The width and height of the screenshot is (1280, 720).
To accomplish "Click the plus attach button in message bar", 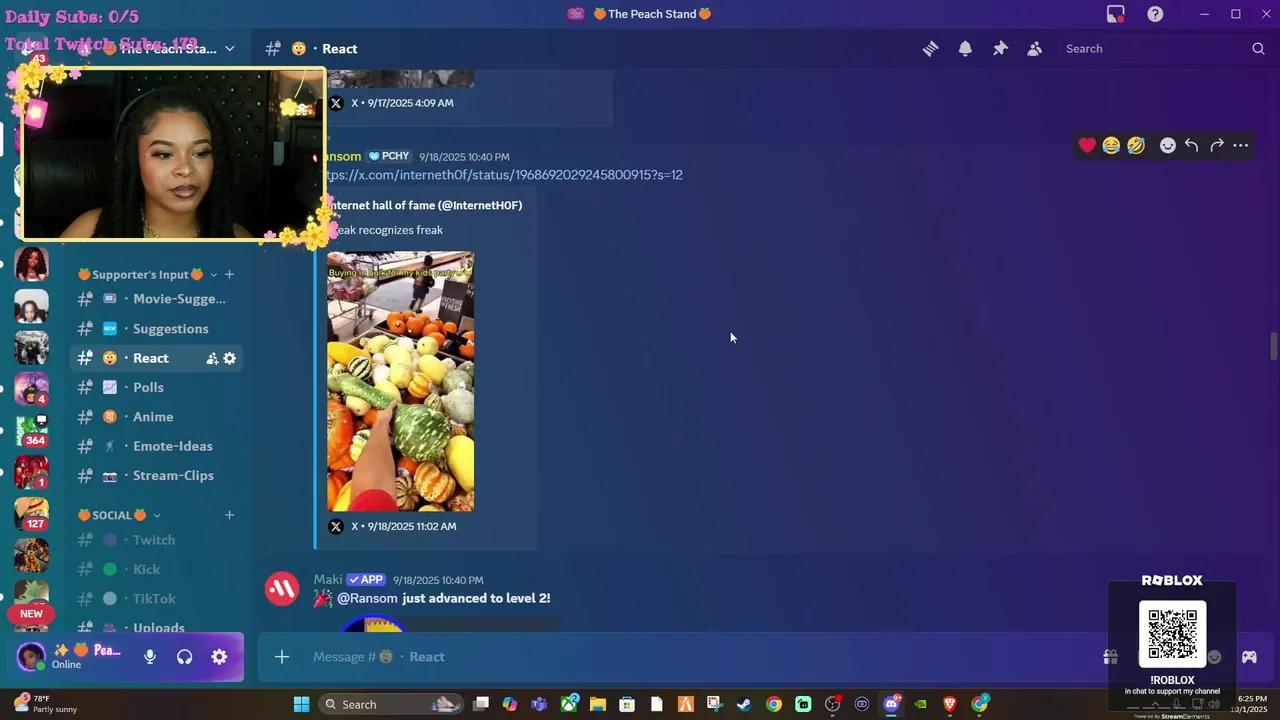I will (282, 657).
